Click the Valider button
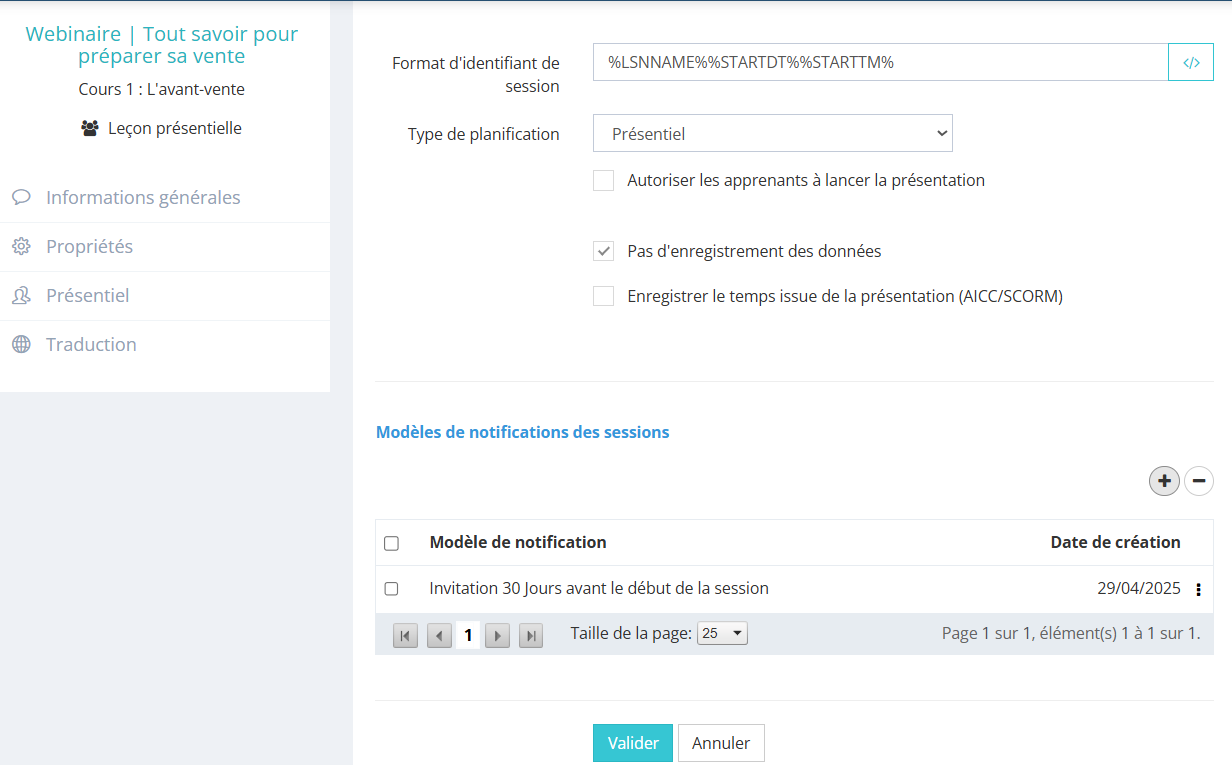This screenshot has width=1232, height=765. click(x=633, y=743)
